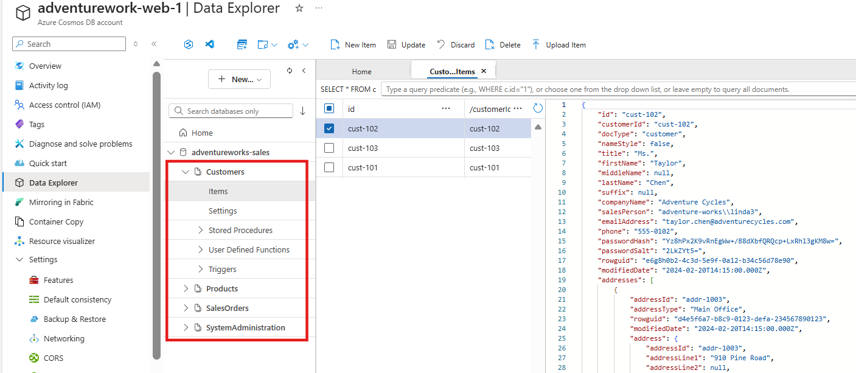Switch to the Home tab
The height and width of the screenshot is (373, 856).
click(x=361, y=72)
